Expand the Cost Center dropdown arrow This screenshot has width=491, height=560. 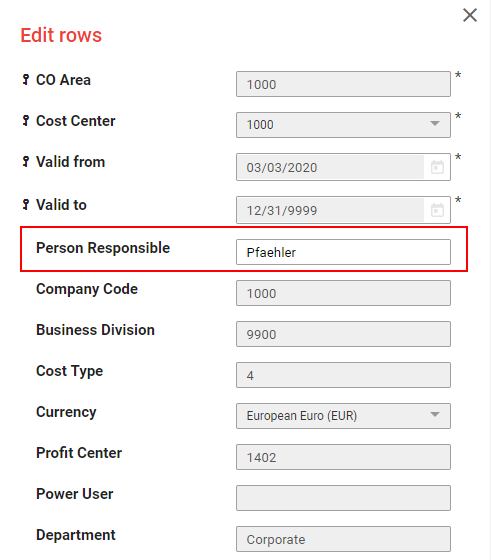pos(435,124)
